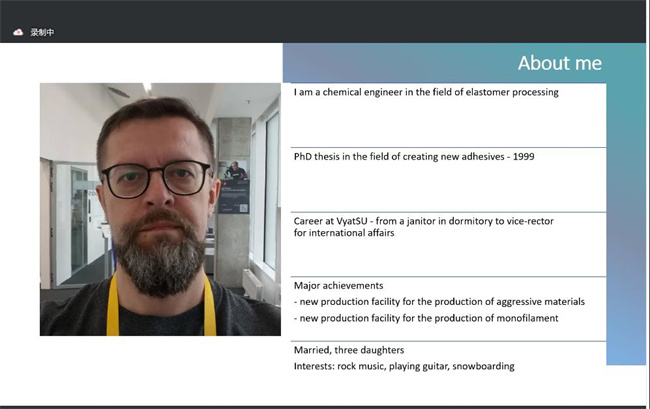Click the dark title bar at top
650x409 pixels.
(325, 12)
